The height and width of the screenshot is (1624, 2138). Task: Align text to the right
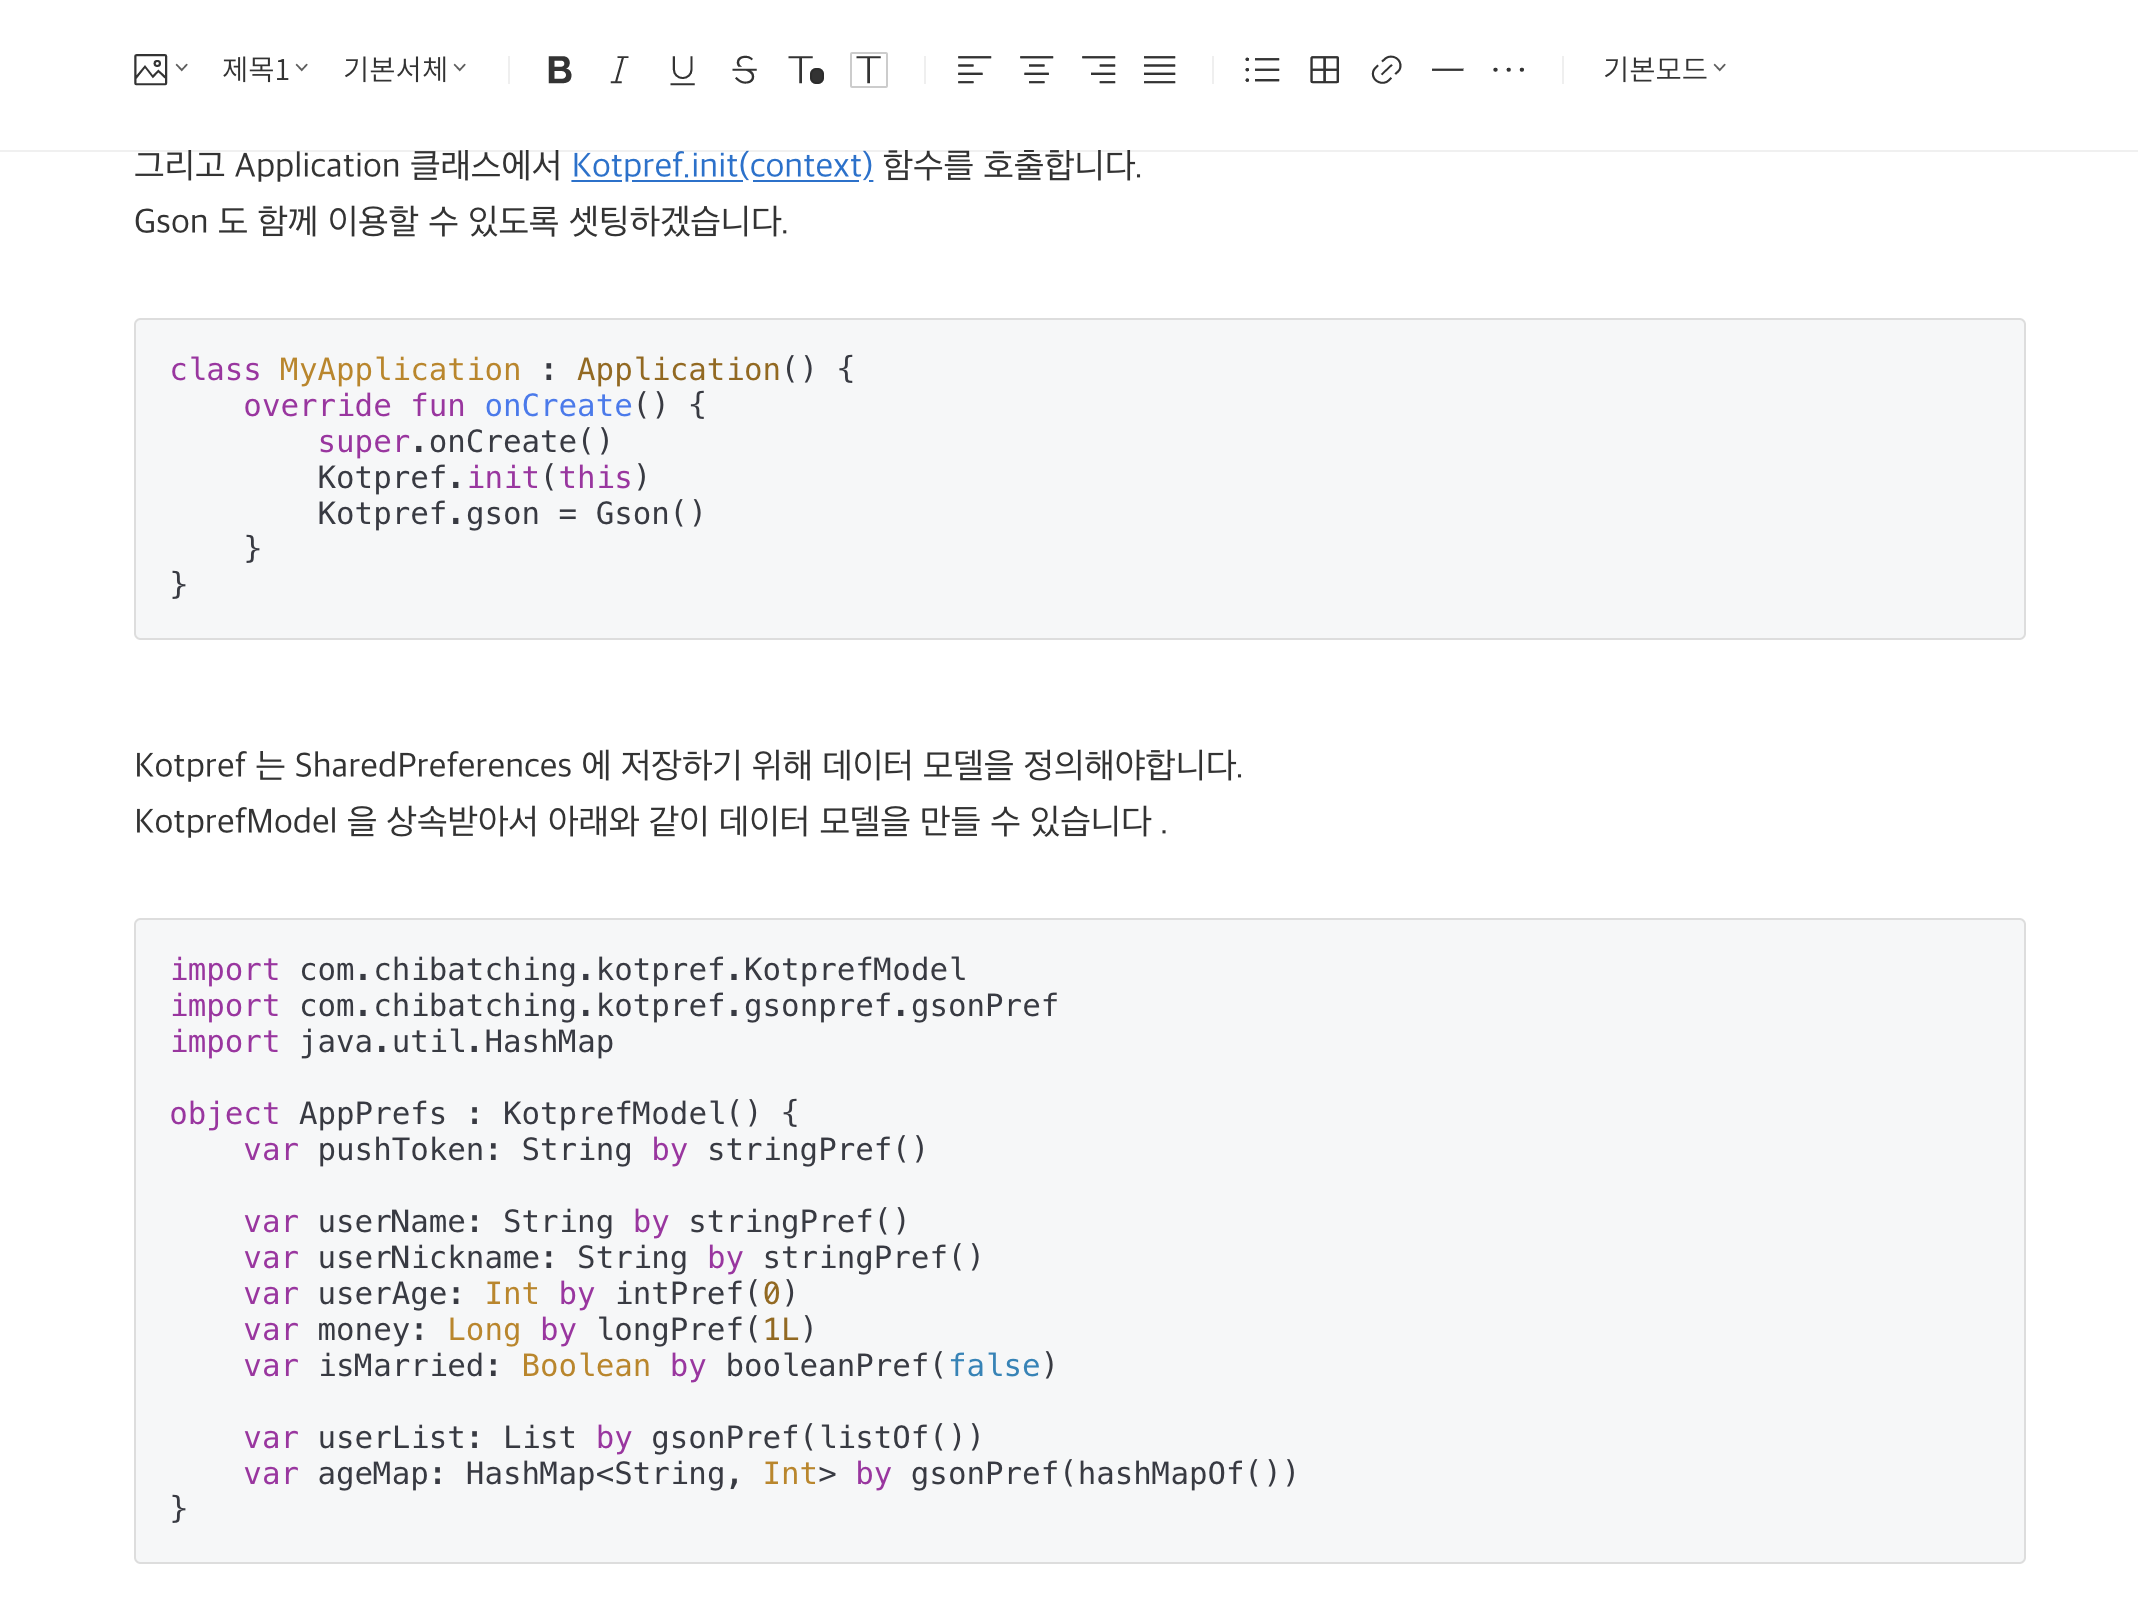click(x=1099, y=70)
